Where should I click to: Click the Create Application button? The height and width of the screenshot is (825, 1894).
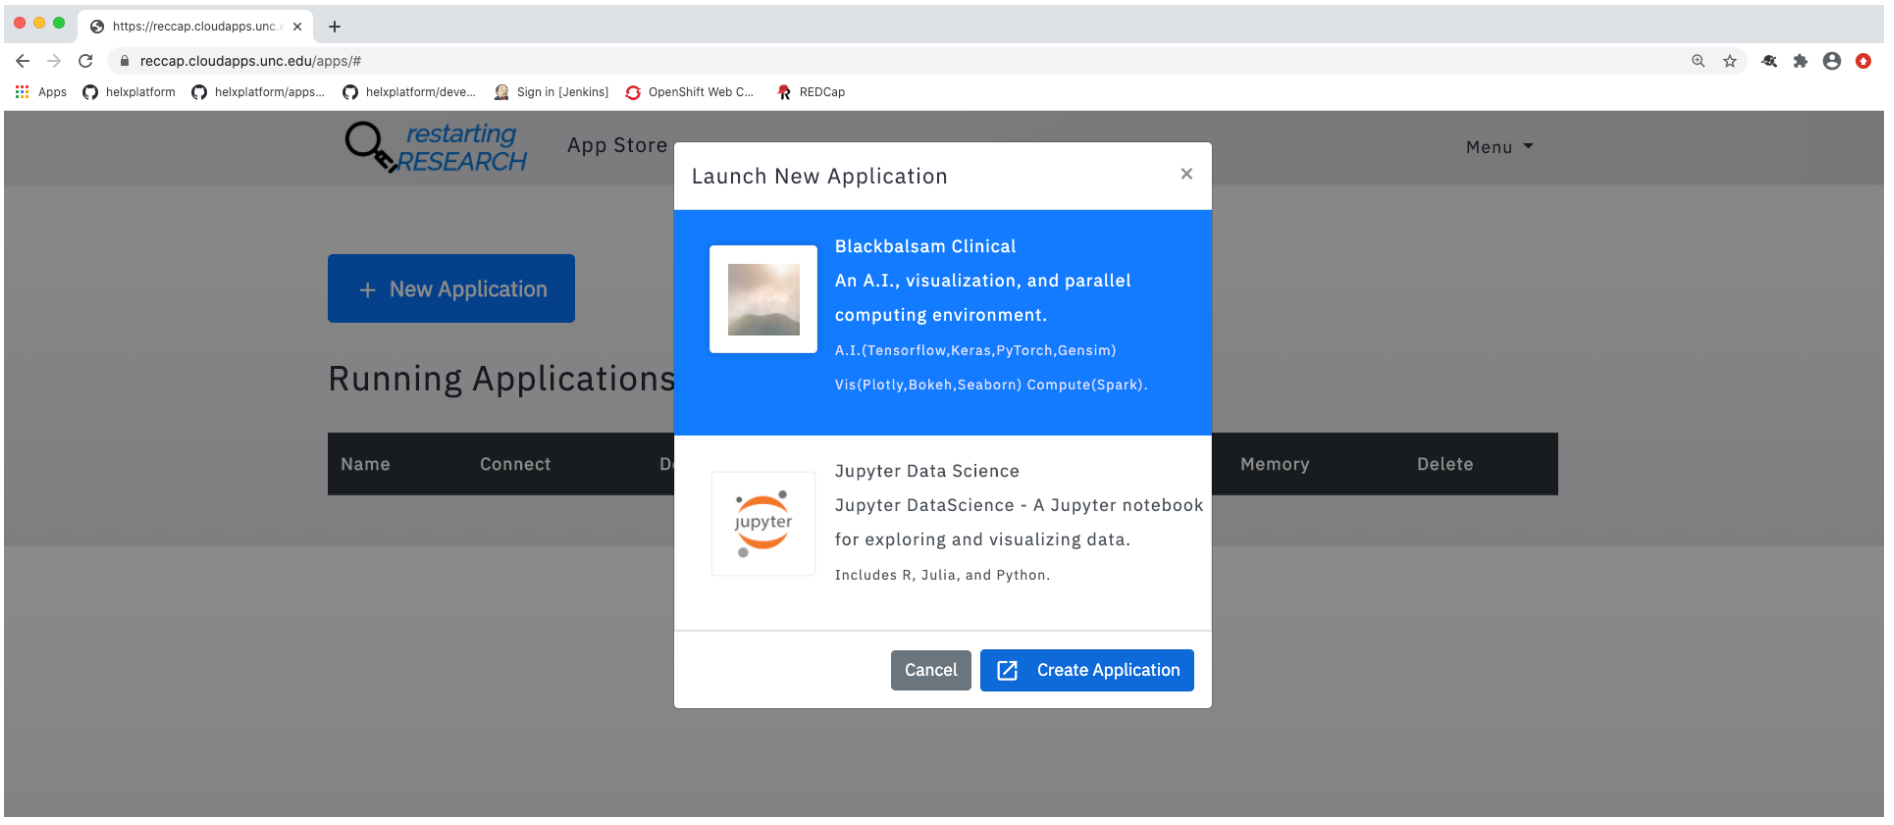click(1087, 670)
